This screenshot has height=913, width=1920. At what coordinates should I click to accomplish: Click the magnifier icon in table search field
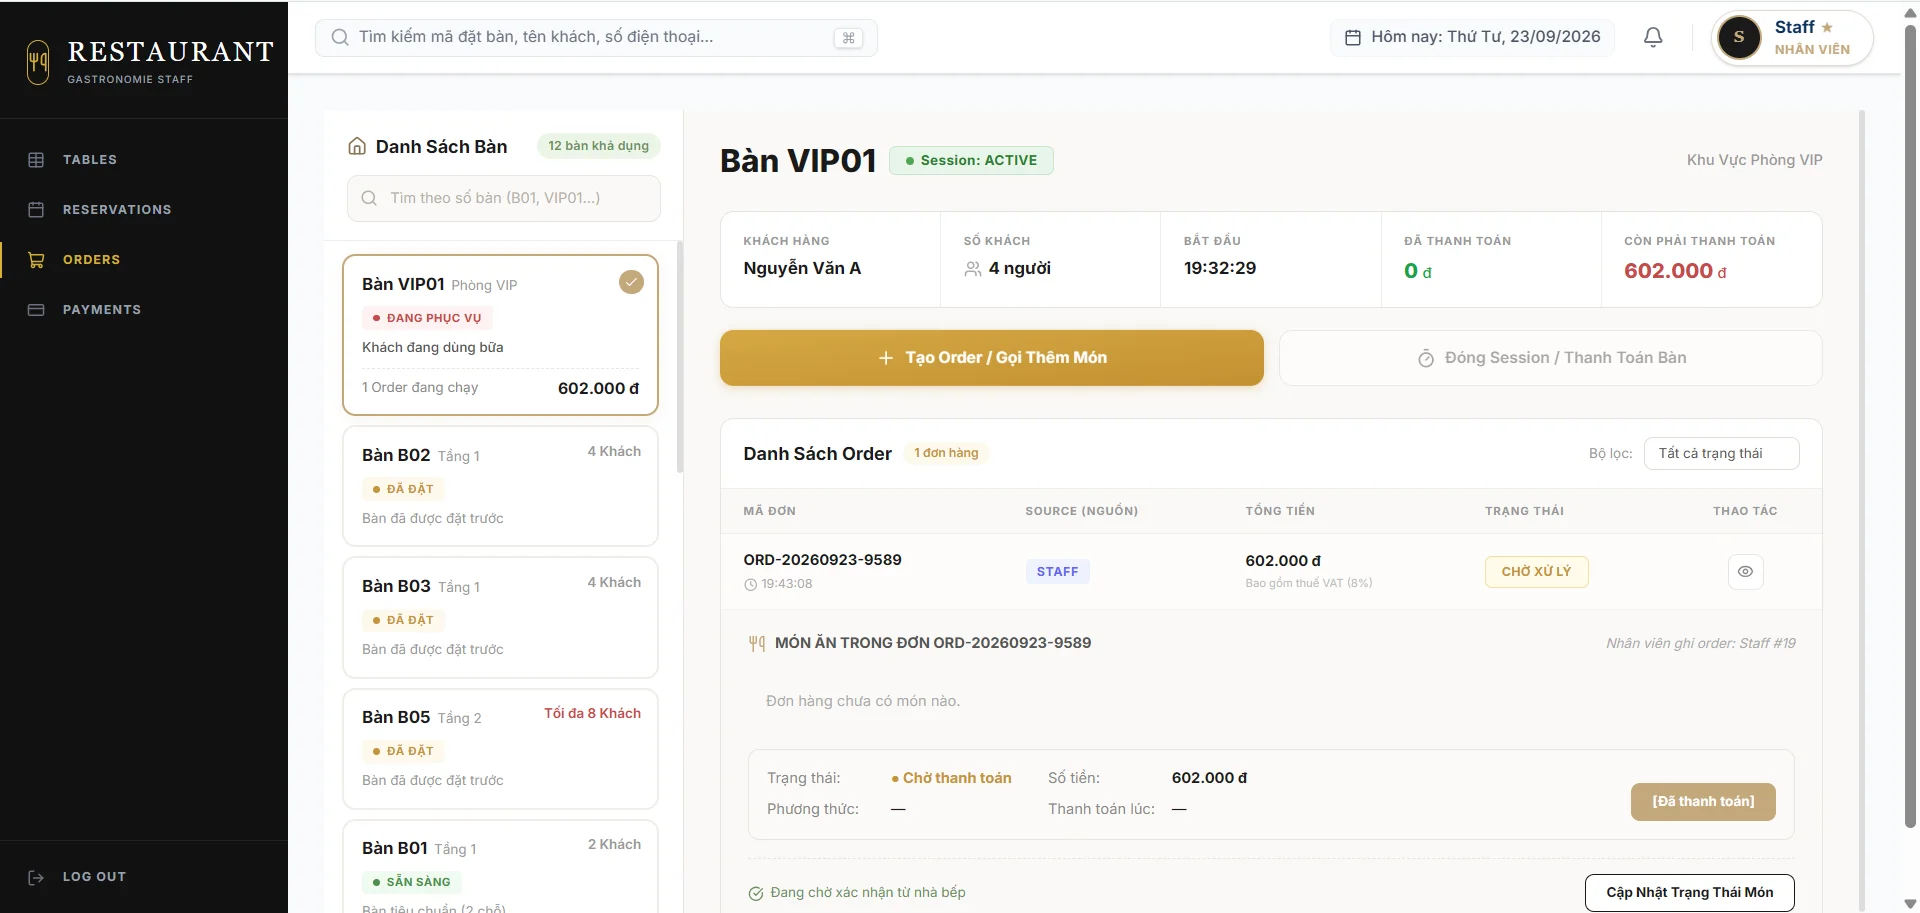tap(369, 198)
